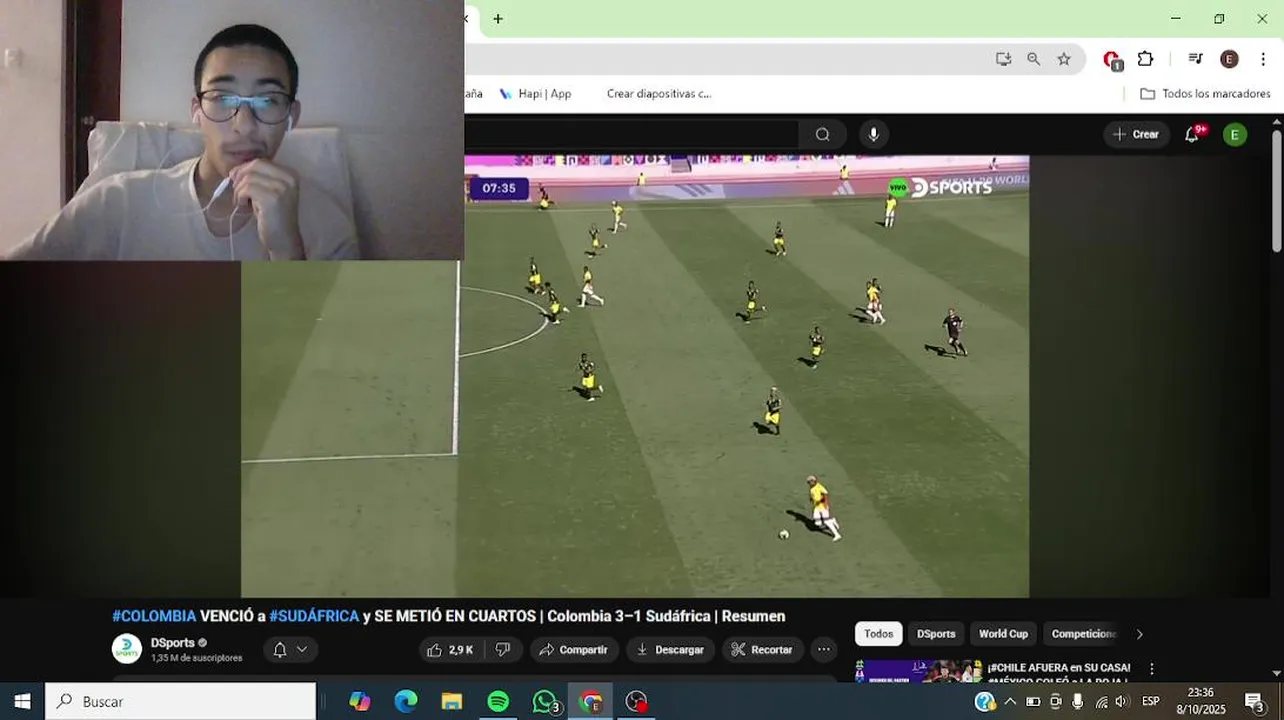Expand the subscription bell notification dropdown
1284x720 pixels.
[290, 650]
